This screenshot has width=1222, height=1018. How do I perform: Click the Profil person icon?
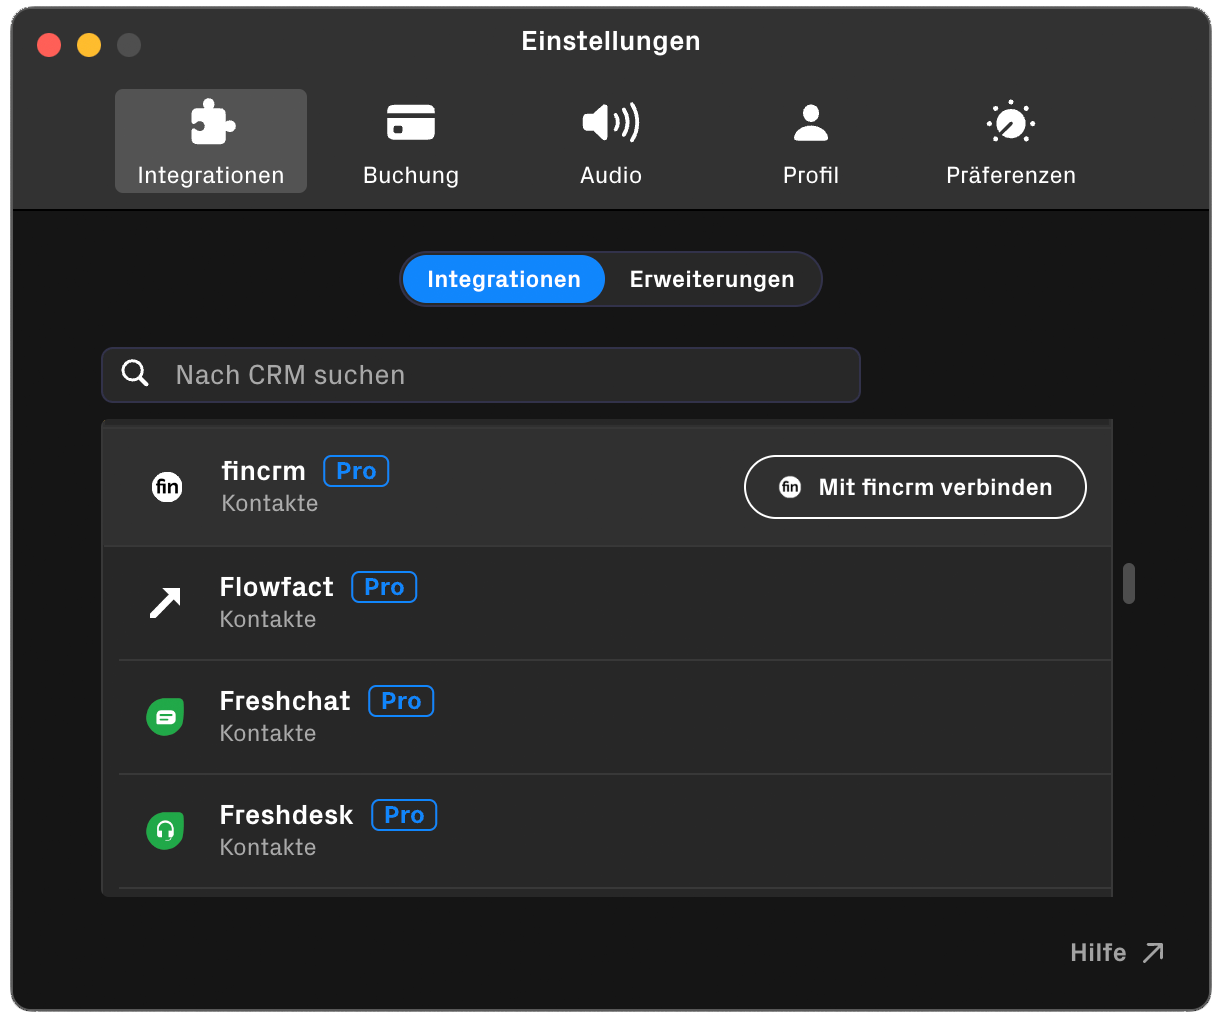(811, 121)
